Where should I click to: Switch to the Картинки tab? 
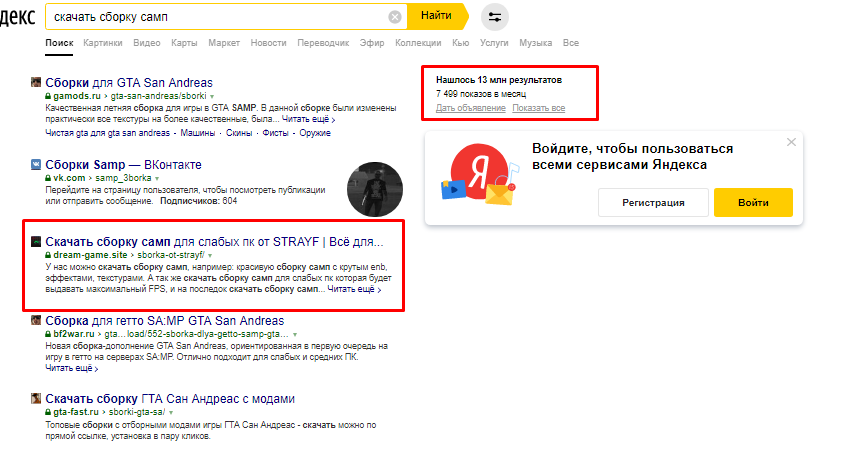point(103,43)
